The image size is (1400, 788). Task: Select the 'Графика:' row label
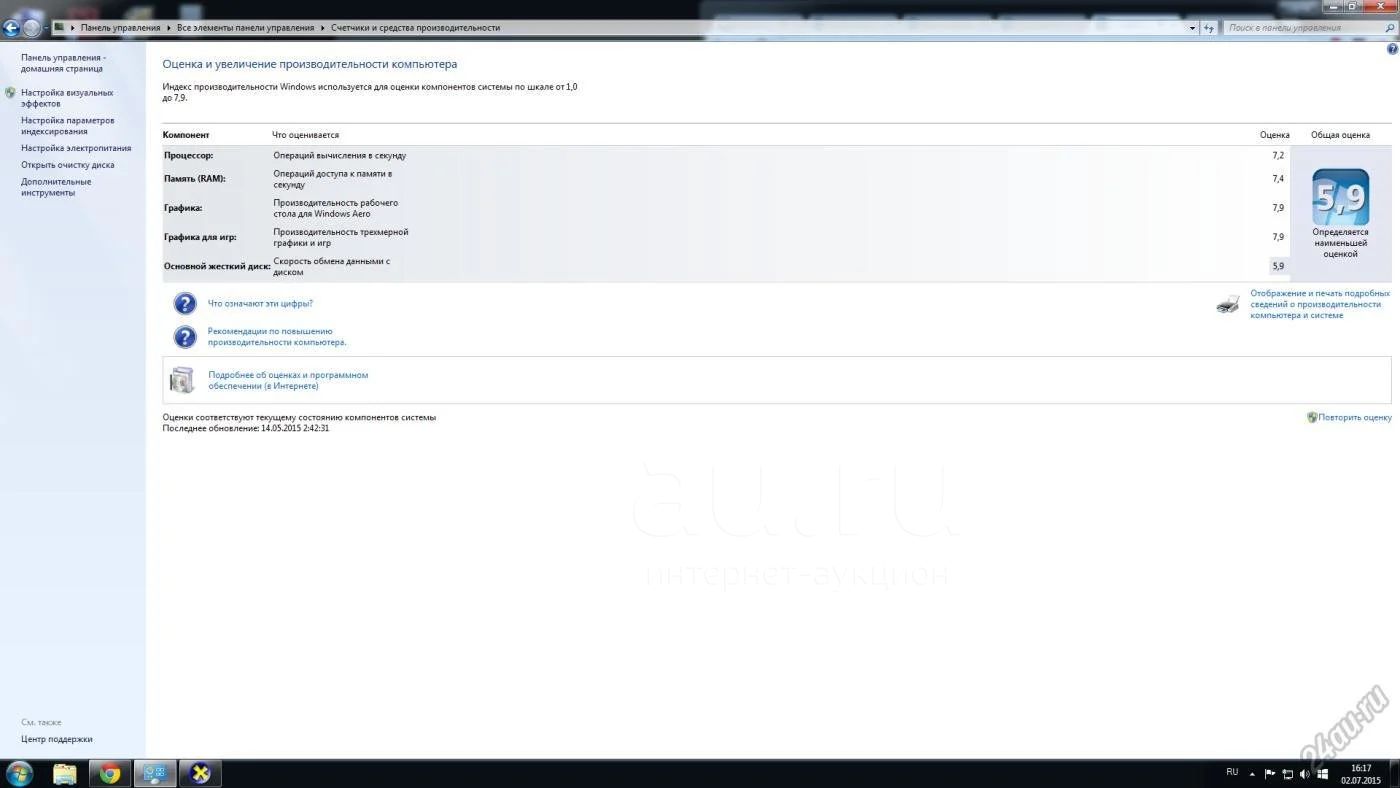[183, 208]
